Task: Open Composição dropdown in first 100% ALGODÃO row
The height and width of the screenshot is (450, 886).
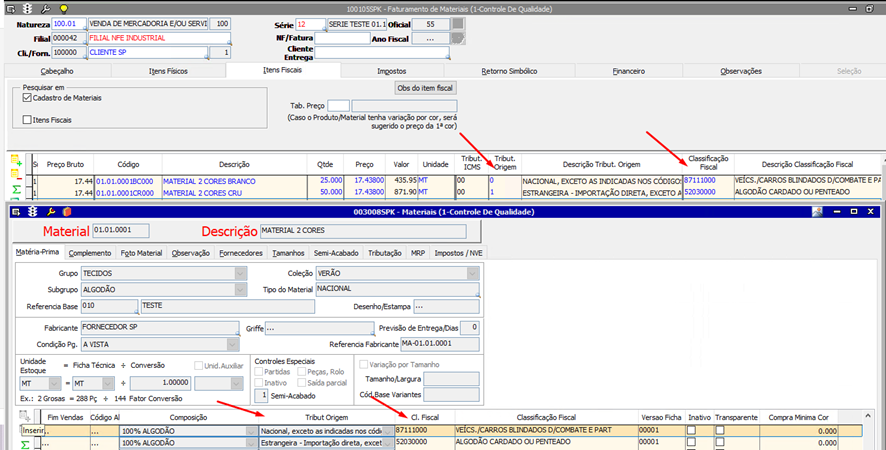Action: click(x=251, y=431)
